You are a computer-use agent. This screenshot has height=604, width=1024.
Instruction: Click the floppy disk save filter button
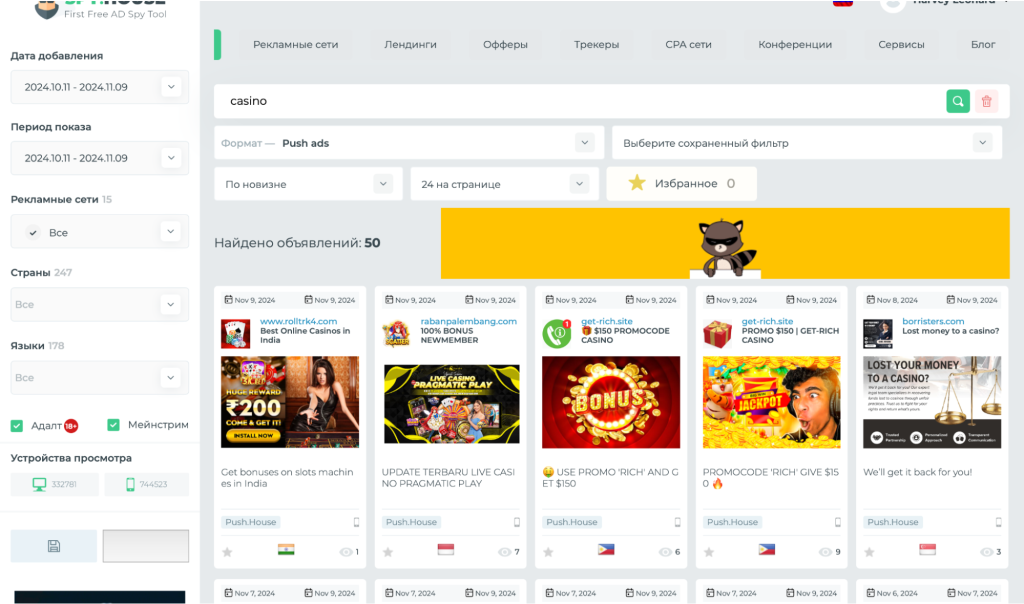coord(54,546)
